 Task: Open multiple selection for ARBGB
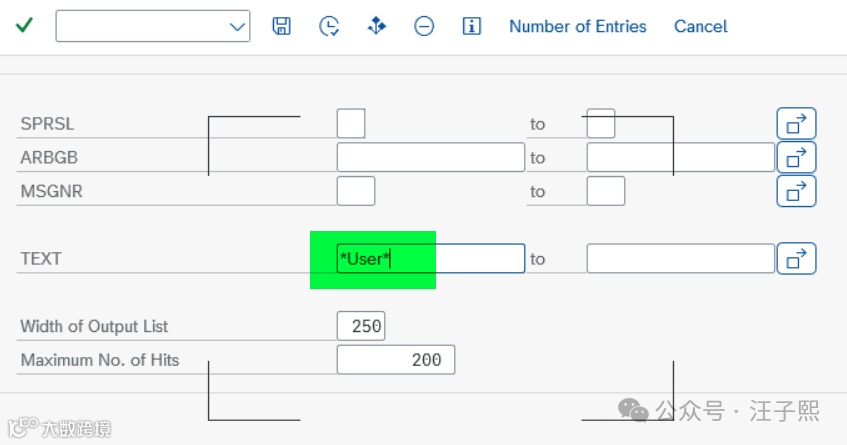[x=796, y=157]
